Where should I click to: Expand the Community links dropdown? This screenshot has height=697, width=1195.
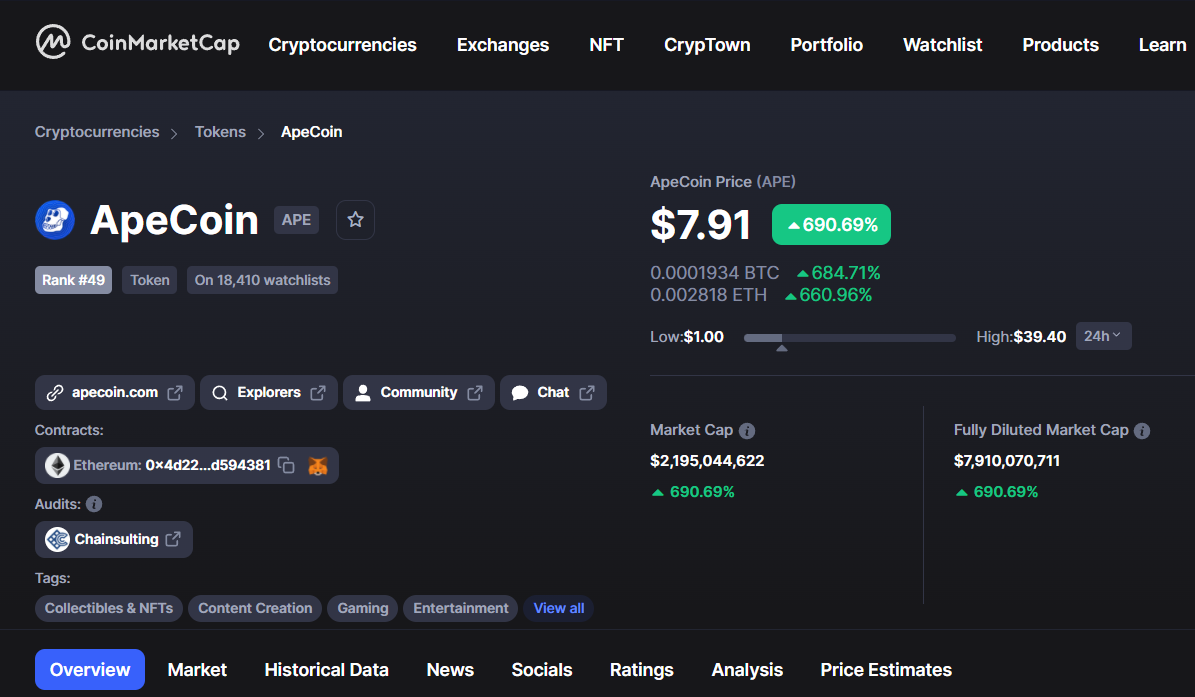click(x=419, y=392)
